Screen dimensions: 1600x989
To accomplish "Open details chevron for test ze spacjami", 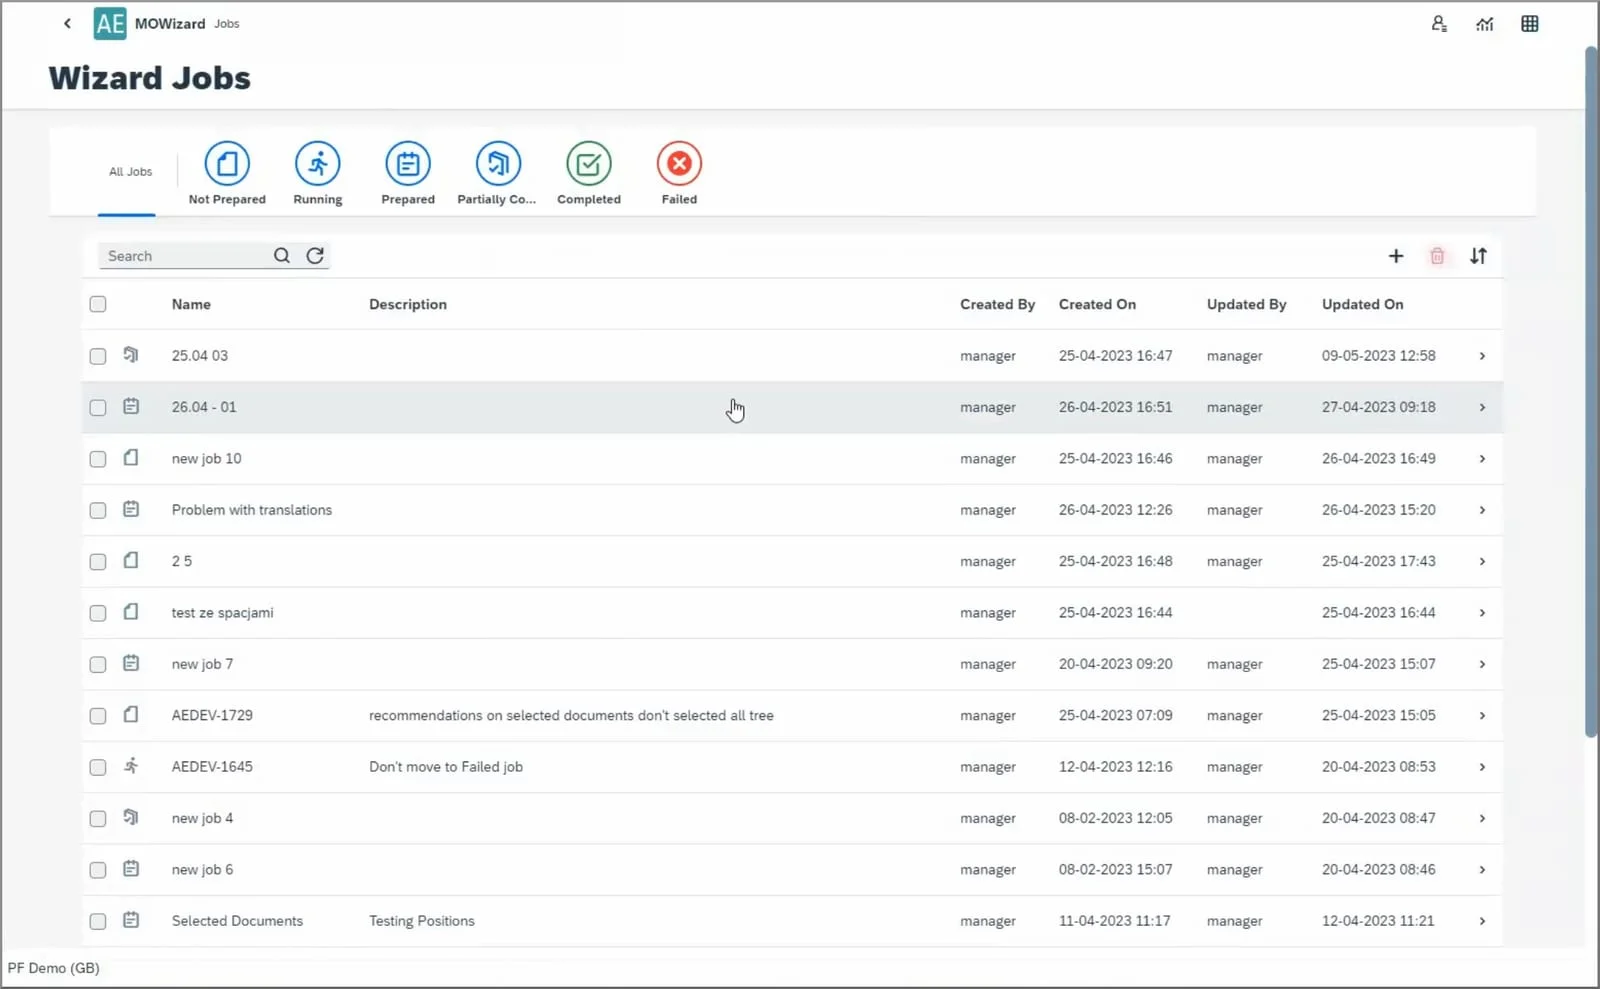I will (x=1482, y=613).
